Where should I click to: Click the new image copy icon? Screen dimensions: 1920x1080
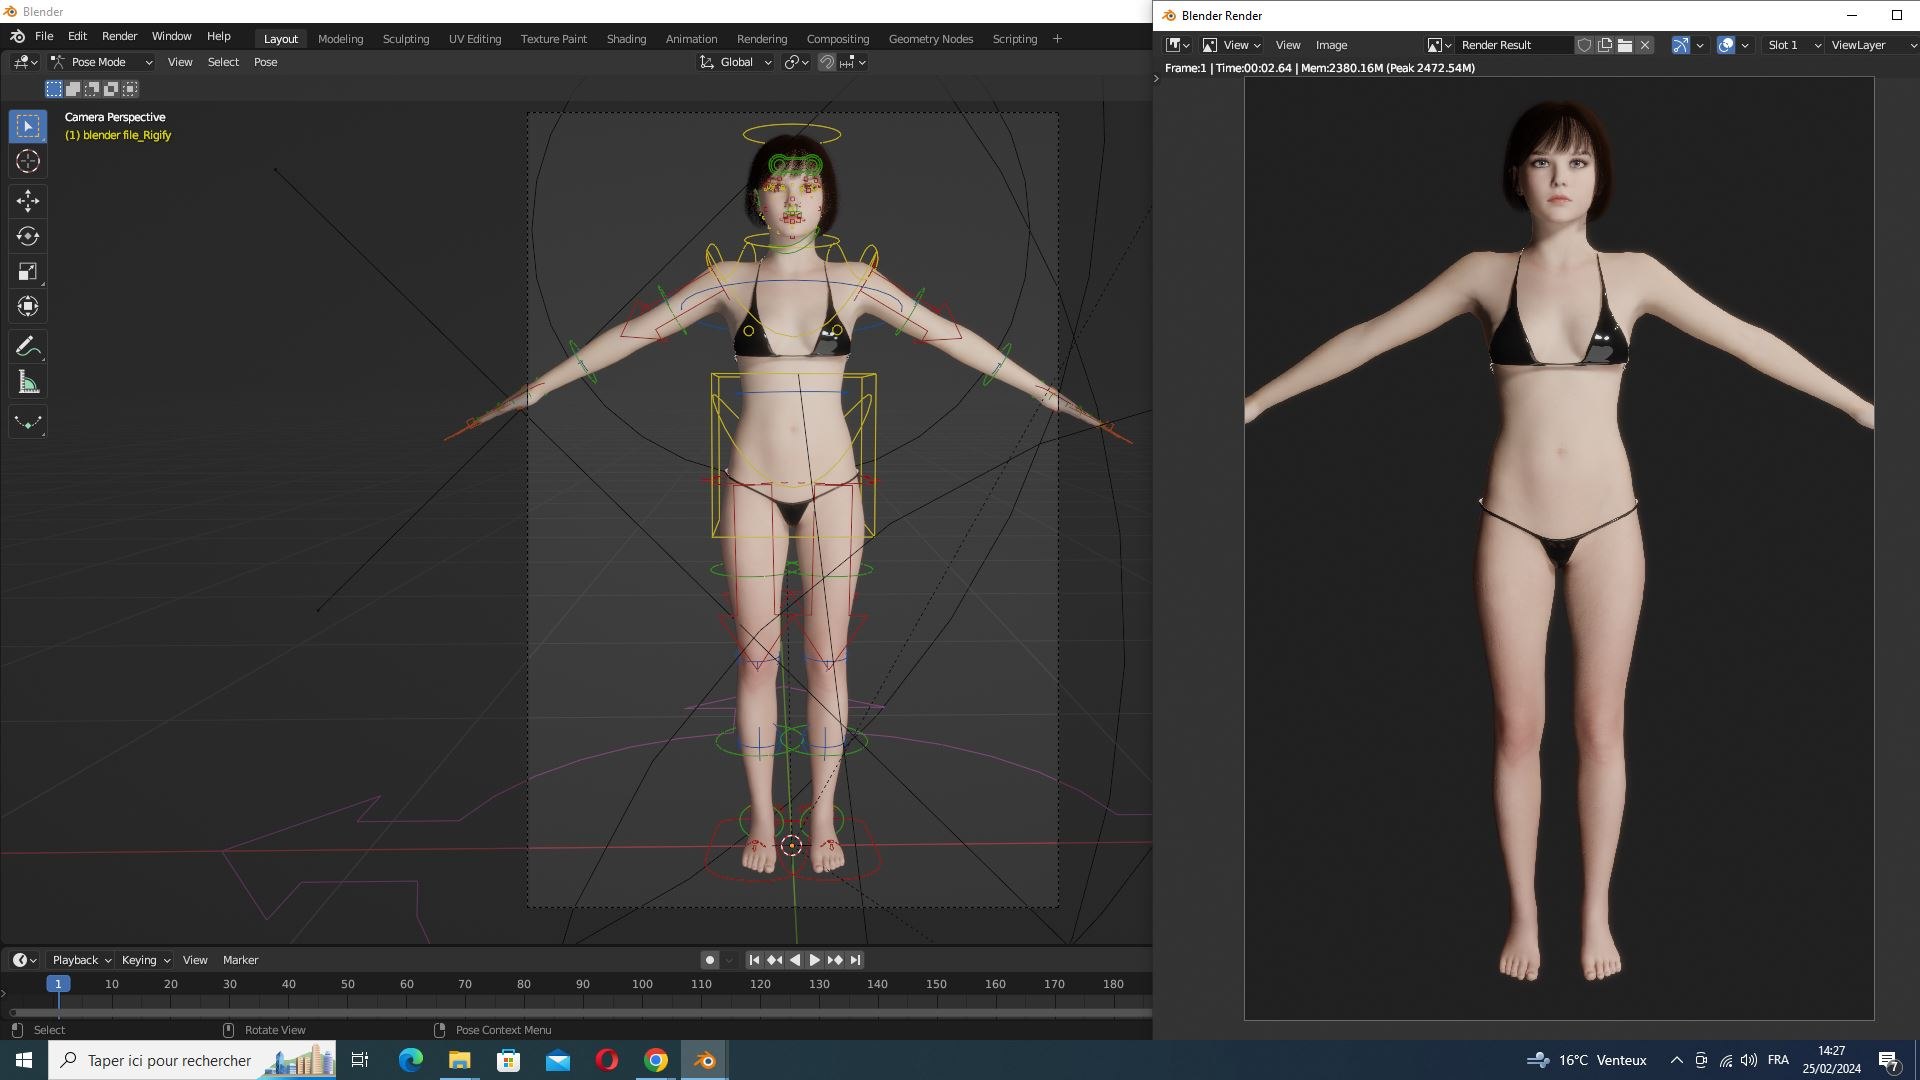pos(1604,45)
